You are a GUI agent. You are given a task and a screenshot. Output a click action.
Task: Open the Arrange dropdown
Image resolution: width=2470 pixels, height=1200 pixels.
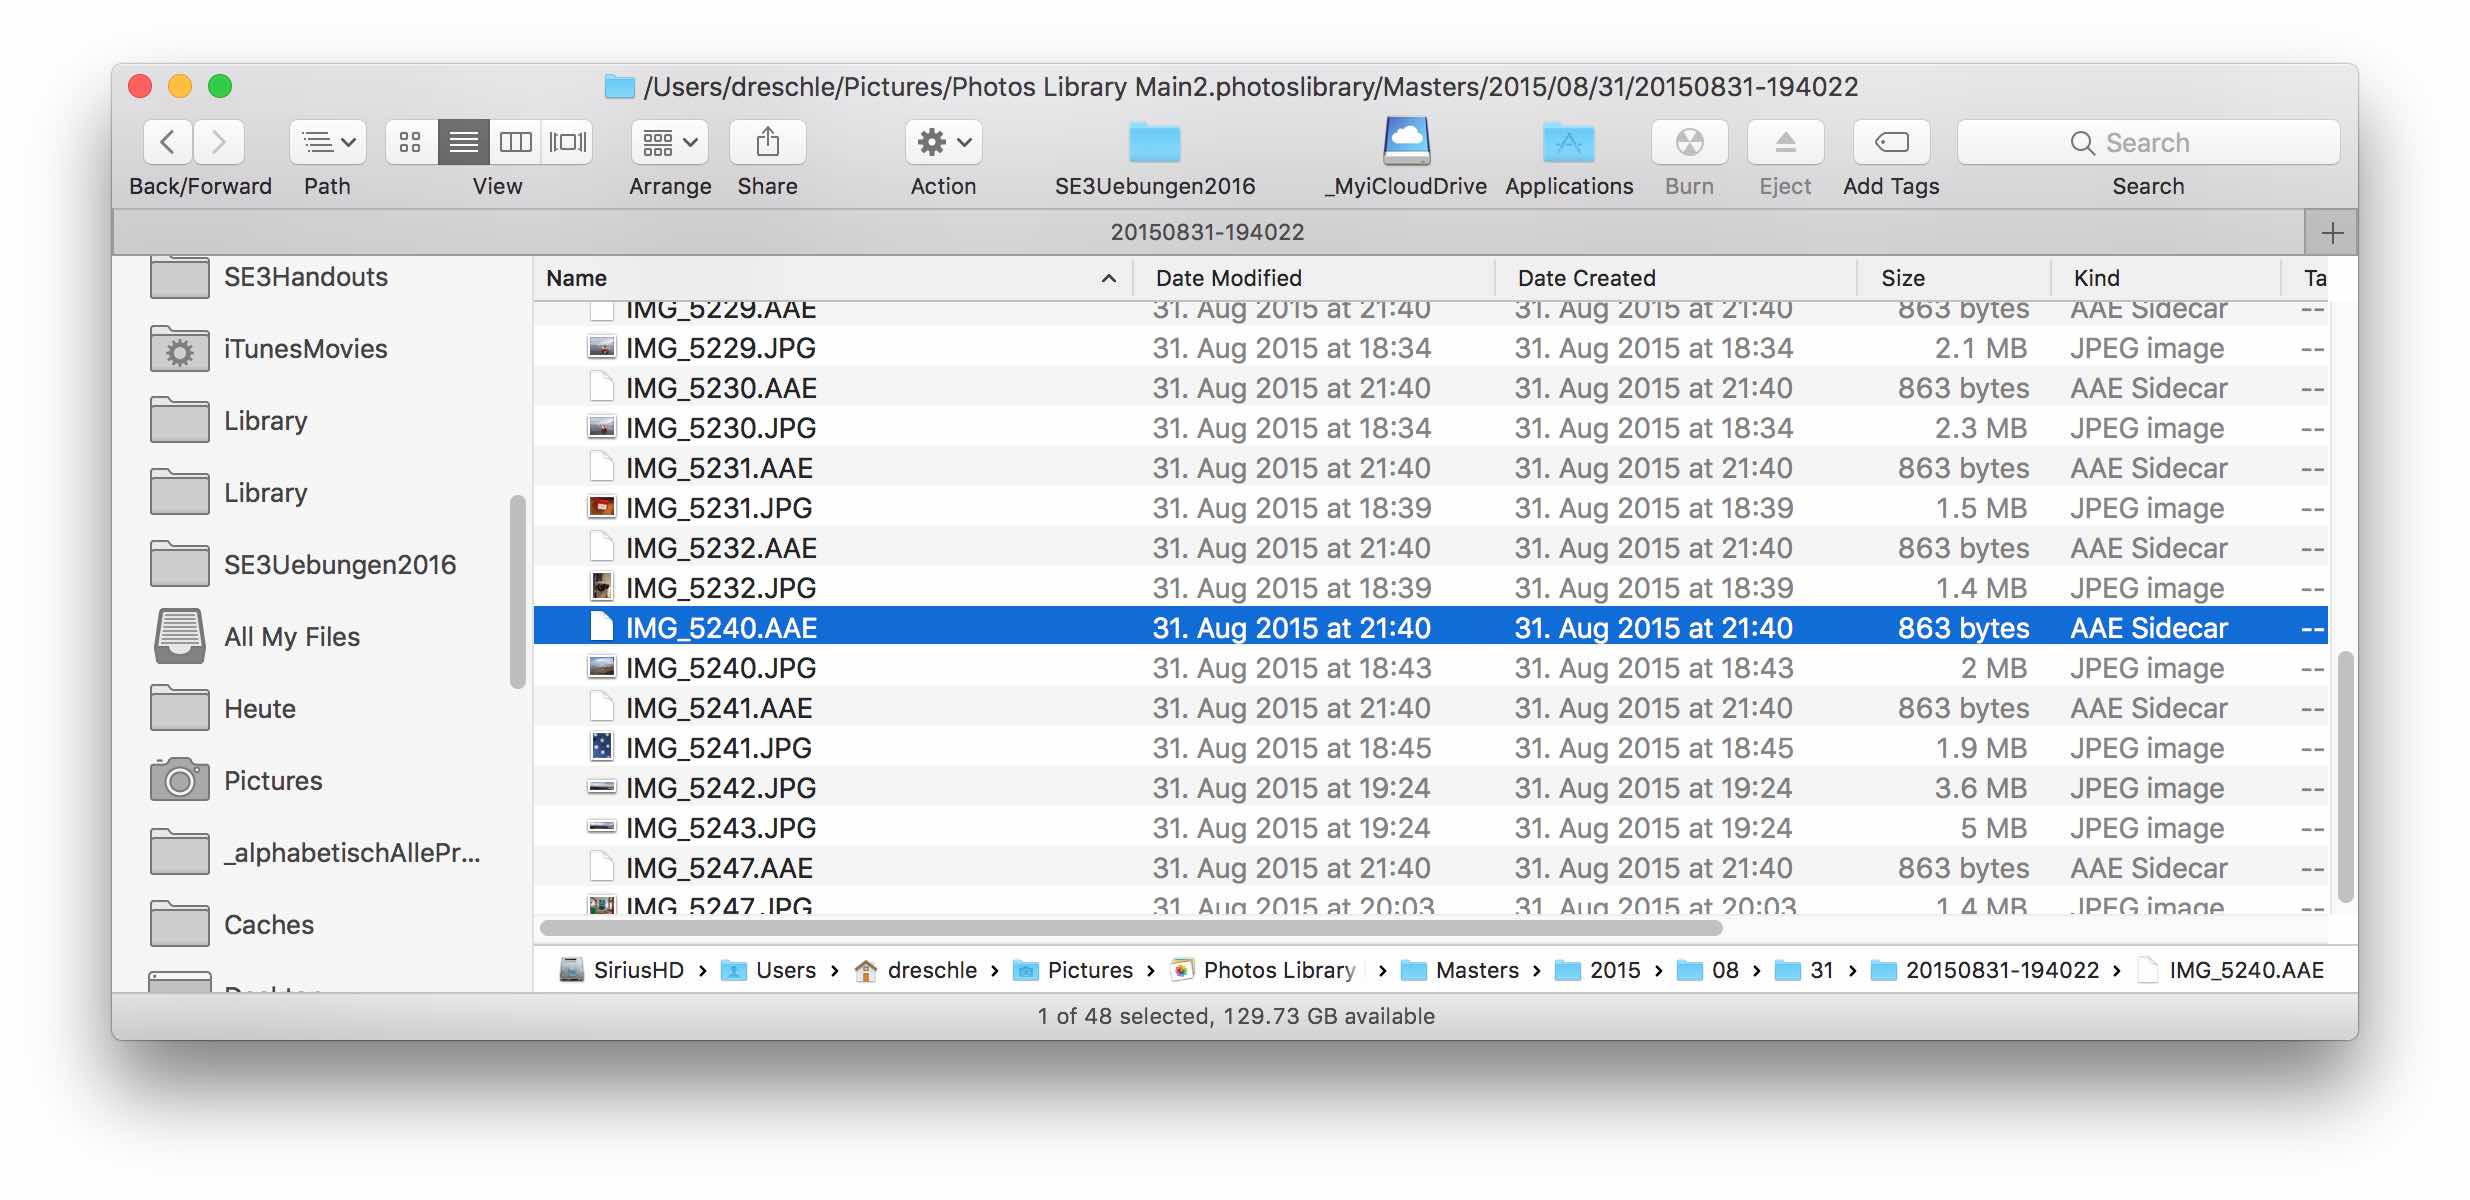(x=669, y=142)
